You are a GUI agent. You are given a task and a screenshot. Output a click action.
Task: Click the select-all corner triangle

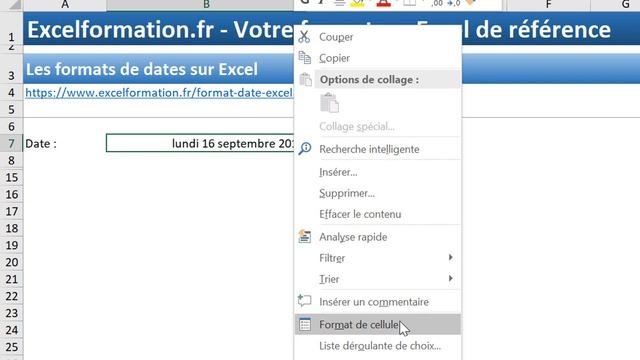pyautogui.click(x=14, y=4)
